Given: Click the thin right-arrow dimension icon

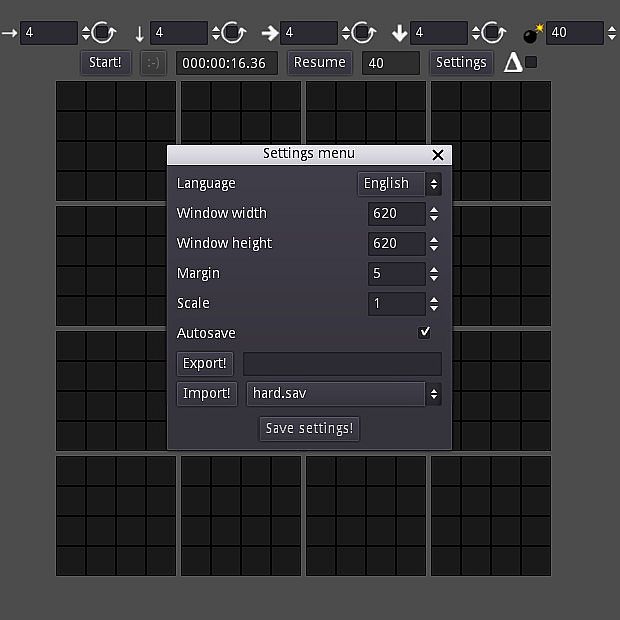Looking at the screenshot, I should (x=9, y=33).
